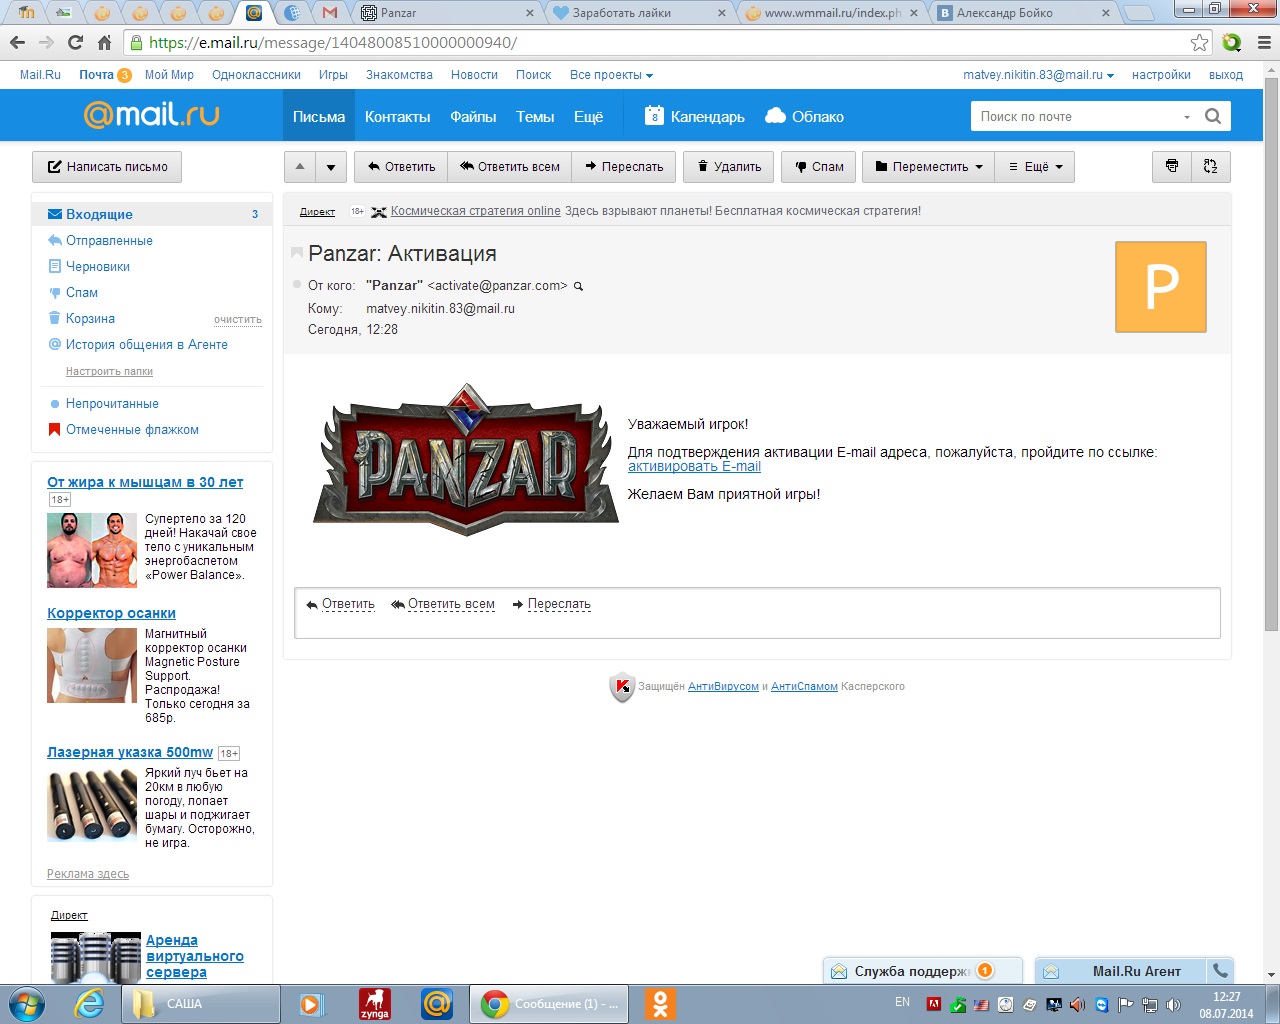Bookmark page with star icon
This screenshot has height=1024, width=1280.
click(1200, 43)
